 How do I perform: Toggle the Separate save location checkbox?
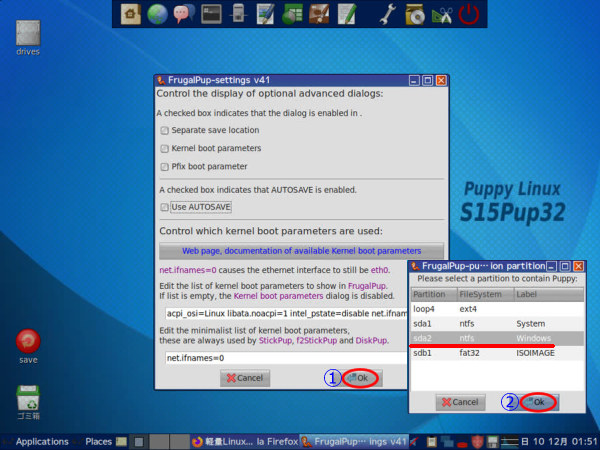[165, 130]
